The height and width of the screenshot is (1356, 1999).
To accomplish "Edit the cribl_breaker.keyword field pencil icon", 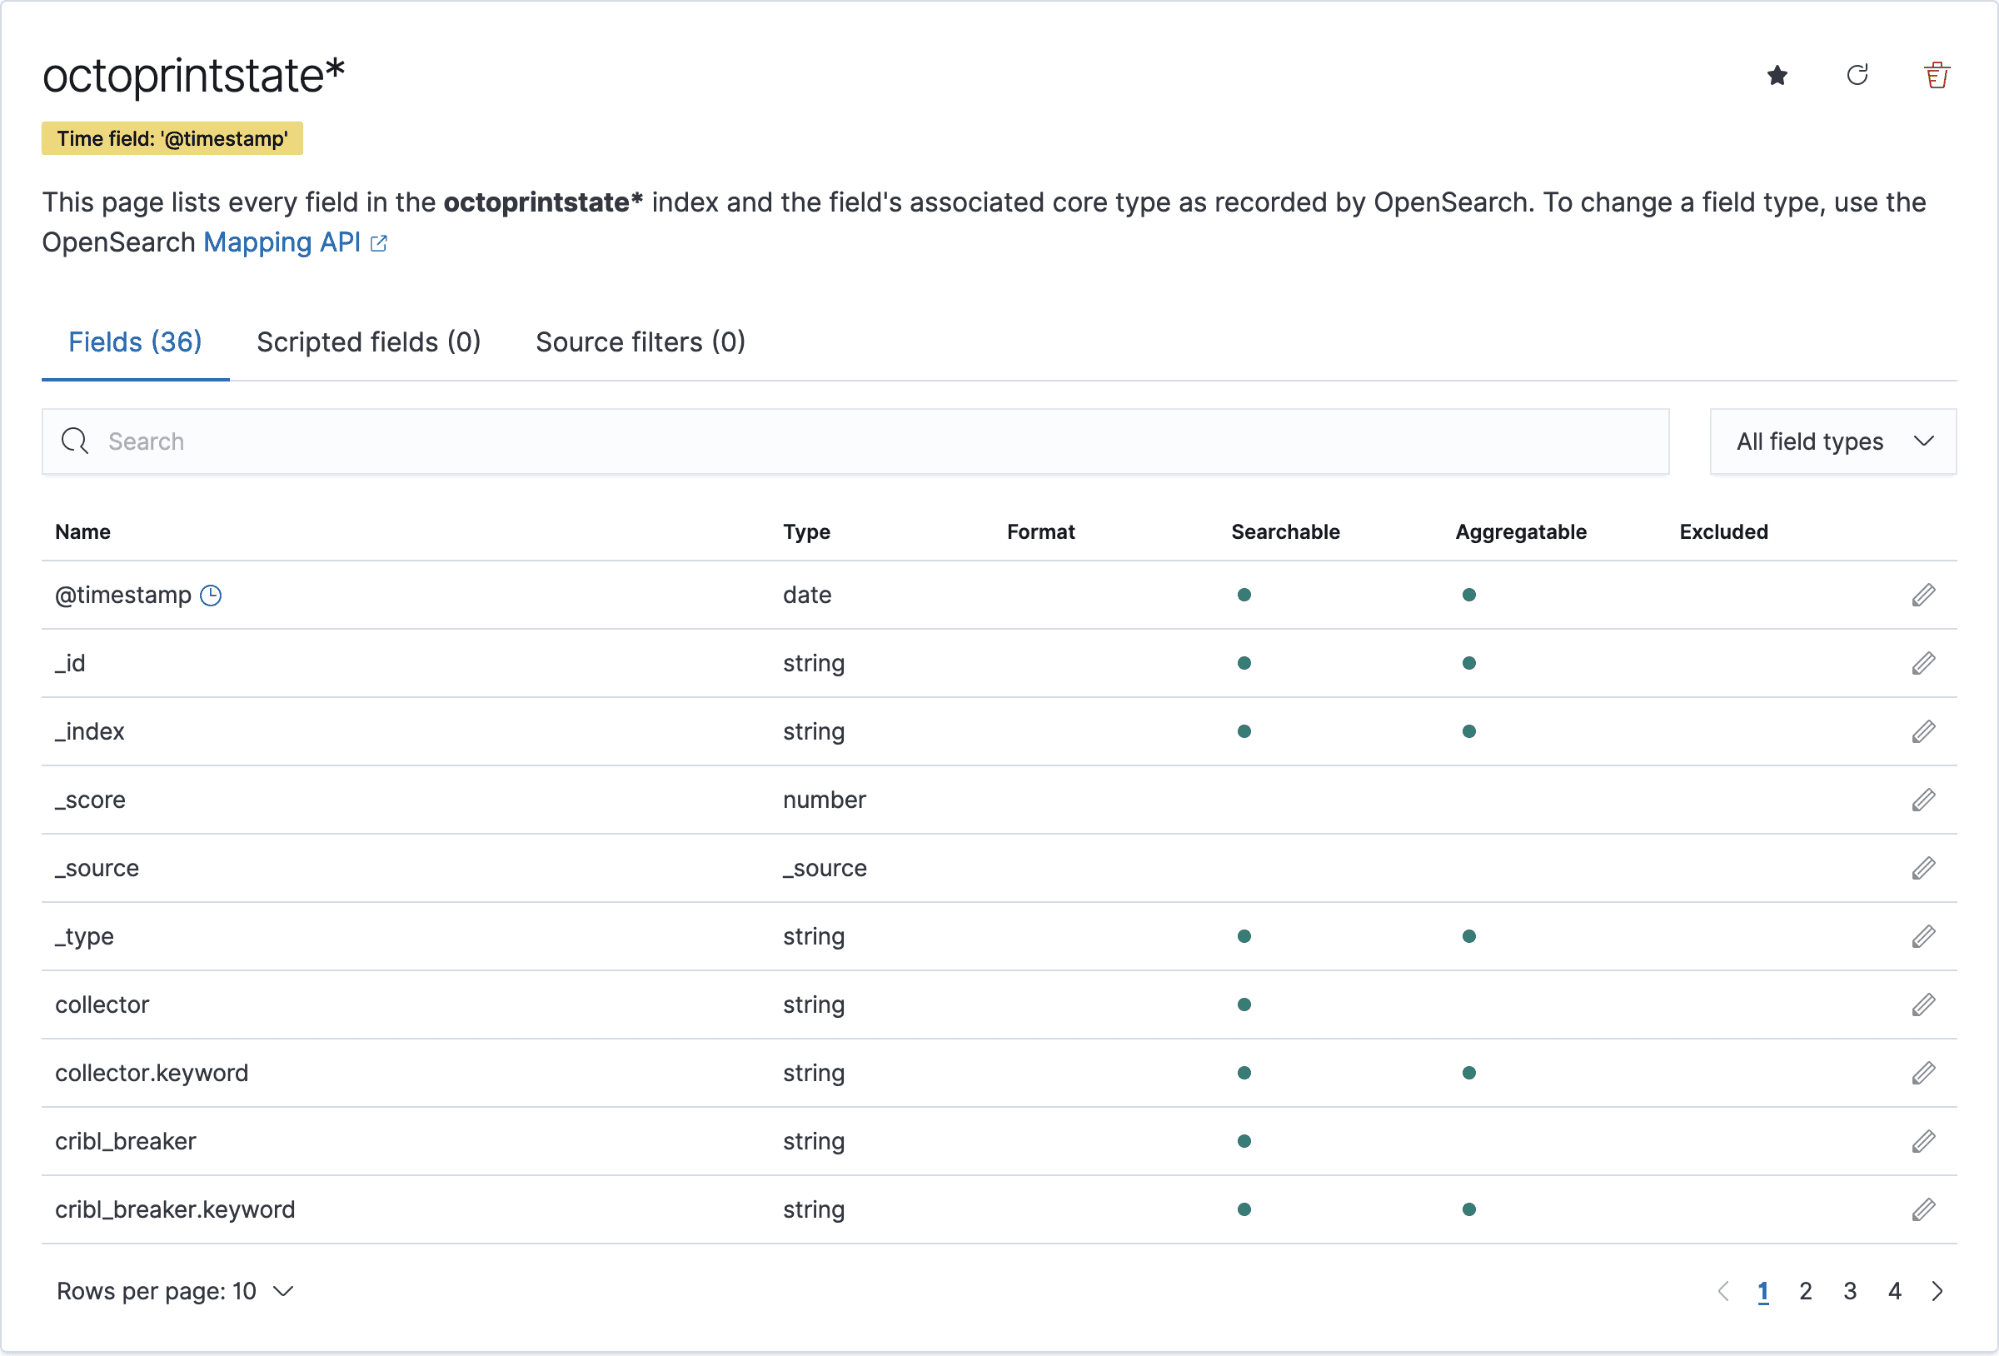I will coord(1923,1211).
